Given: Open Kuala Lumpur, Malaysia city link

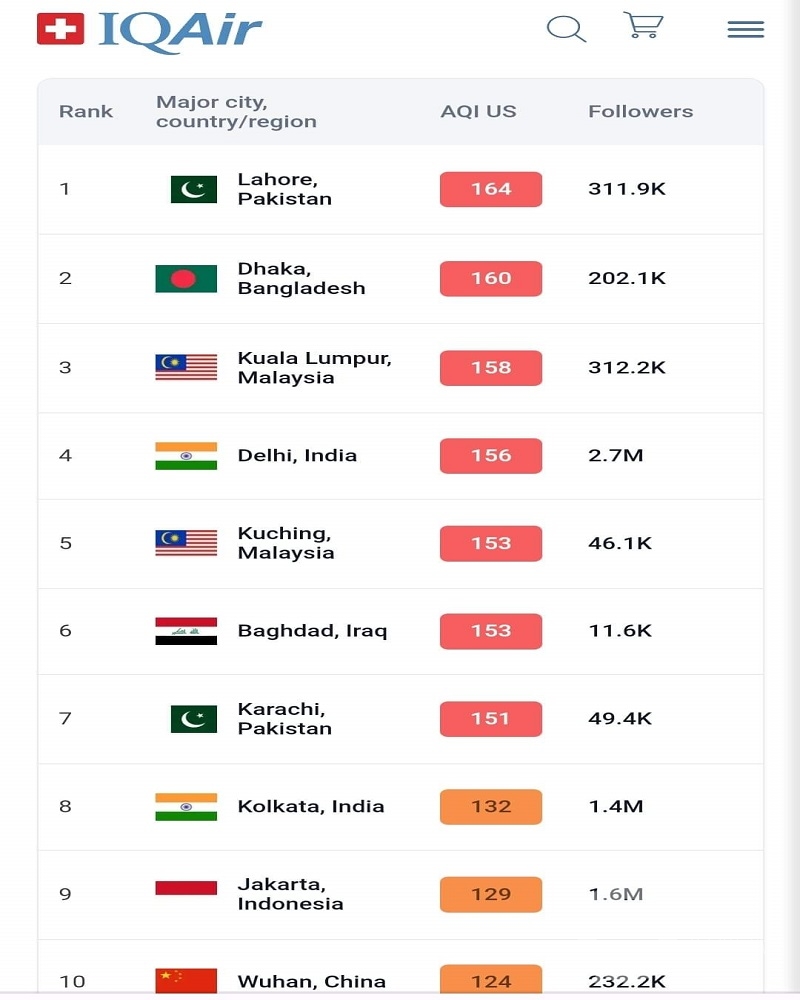Looking at the screenshot, I should 315,367.
